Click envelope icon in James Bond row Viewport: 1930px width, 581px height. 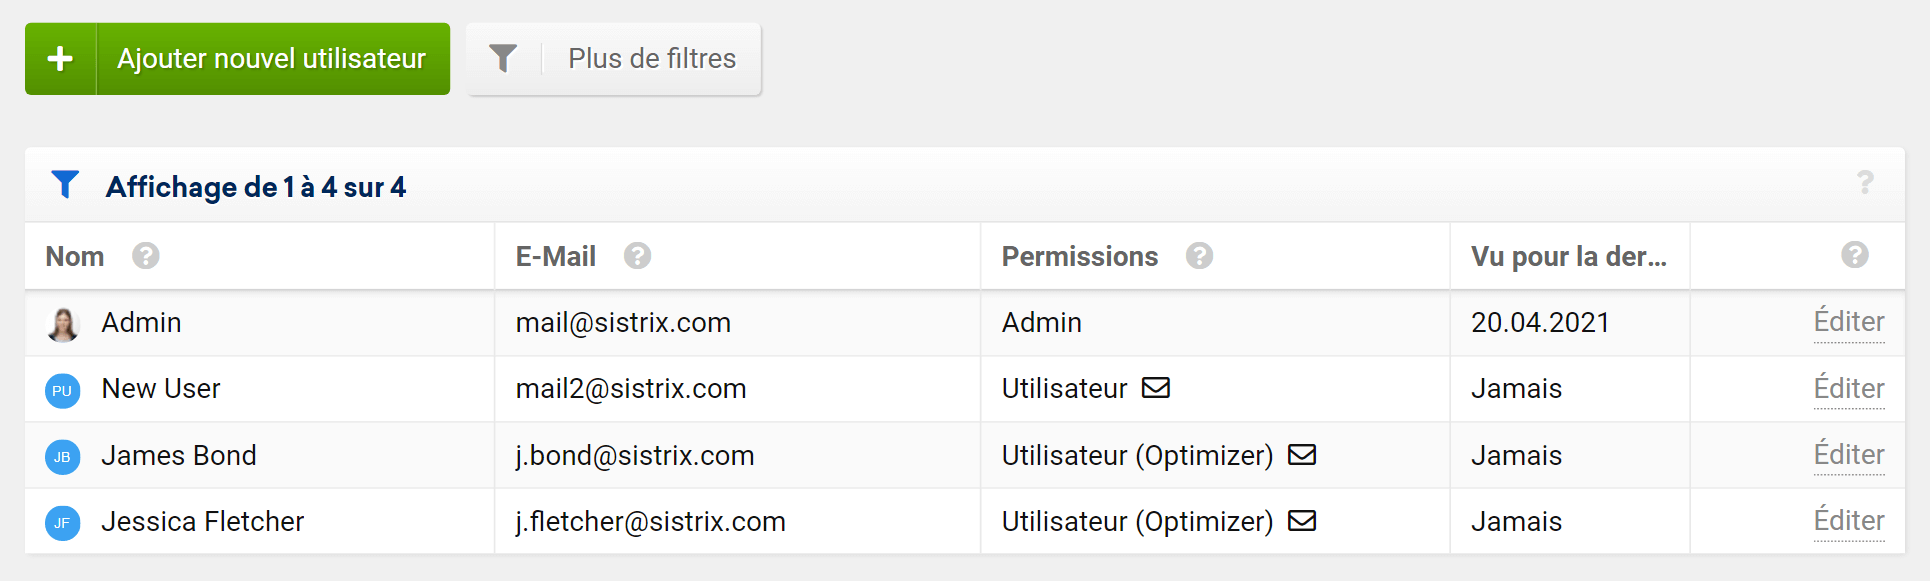(x=1302, y=455)
